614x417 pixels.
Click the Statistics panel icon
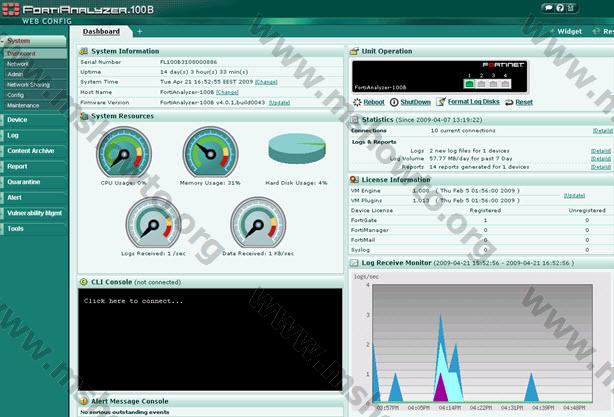click(354, 120)
